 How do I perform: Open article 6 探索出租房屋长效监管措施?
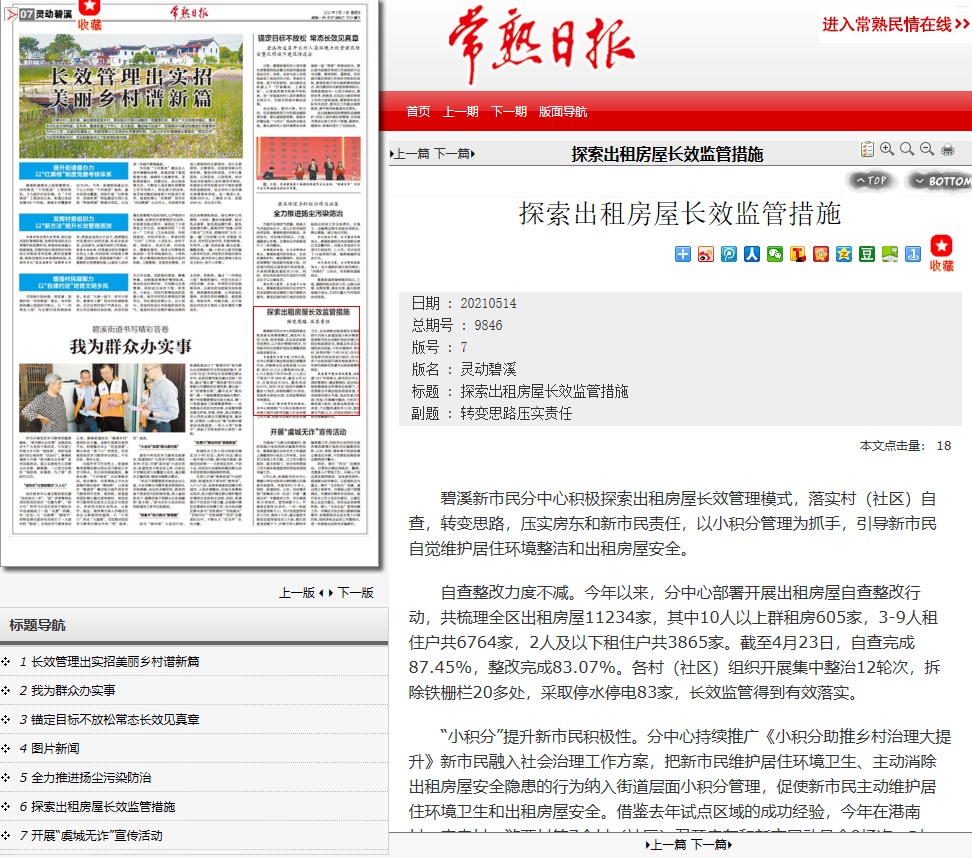(103, 807)
